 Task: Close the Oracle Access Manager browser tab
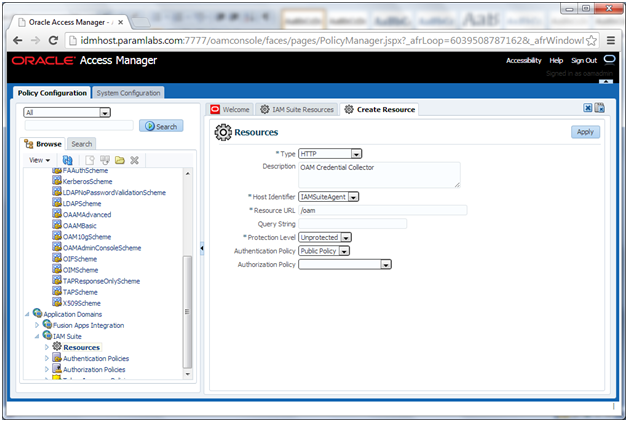pyautogui.click(x=121, y=22)
